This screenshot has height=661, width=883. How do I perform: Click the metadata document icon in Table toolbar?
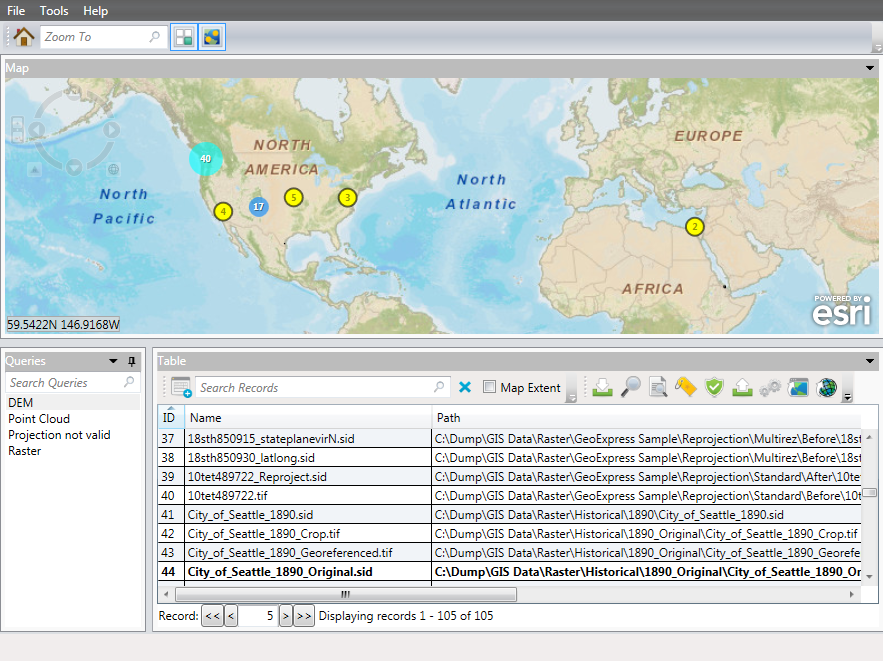pos(658,387)
